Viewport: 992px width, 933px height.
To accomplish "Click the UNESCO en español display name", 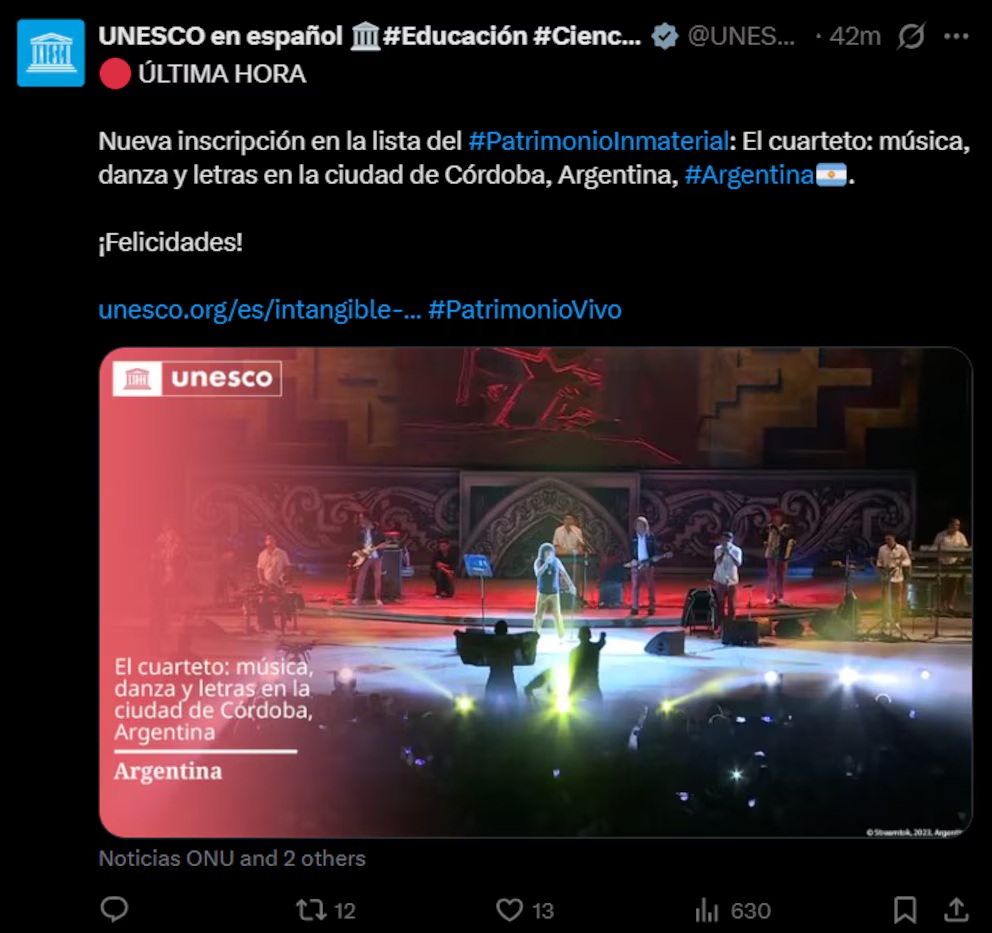I will (220, 36).
